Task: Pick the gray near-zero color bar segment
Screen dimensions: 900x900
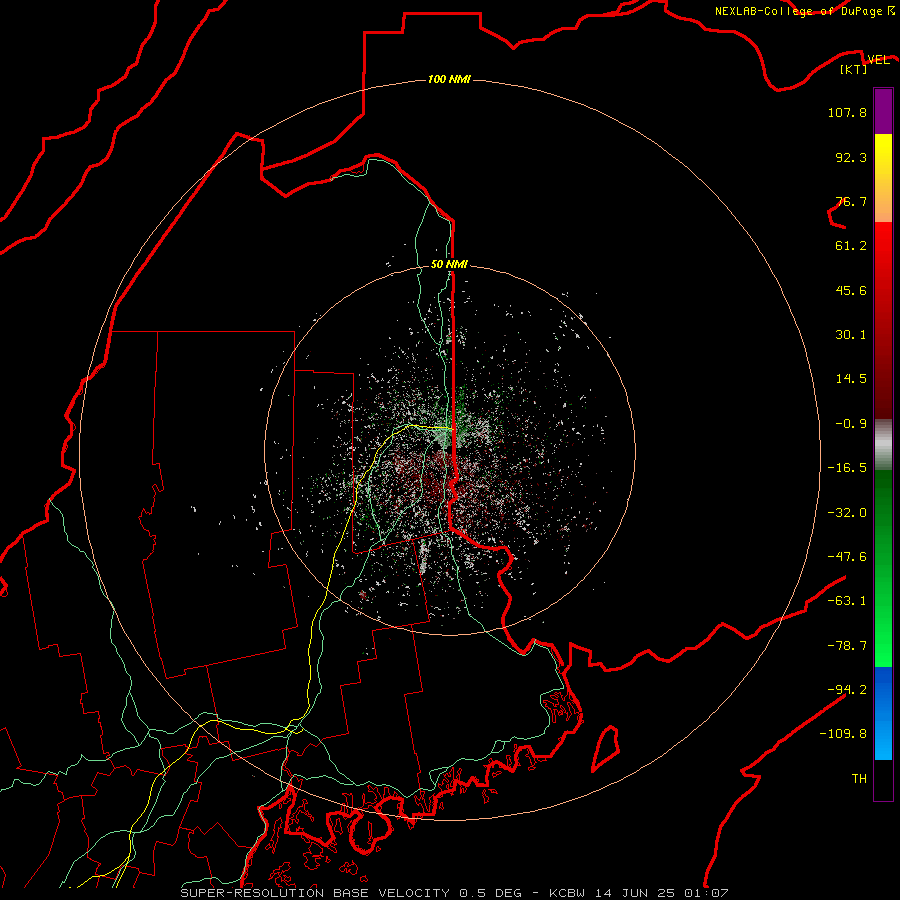Action: (x=883, y=445)
